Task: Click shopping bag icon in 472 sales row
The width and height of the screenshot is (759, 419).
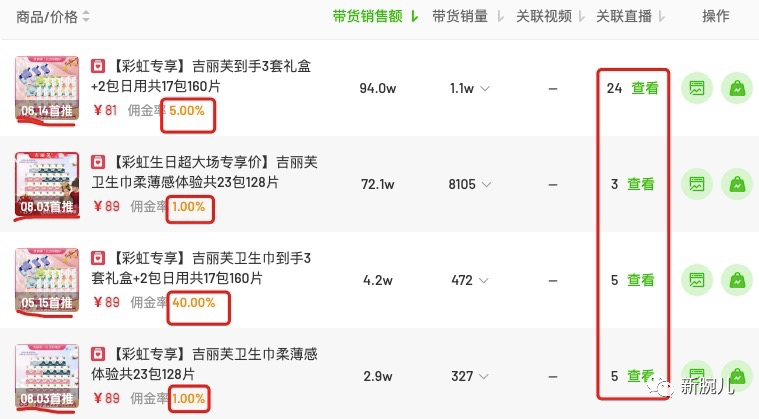Action: 737,280
